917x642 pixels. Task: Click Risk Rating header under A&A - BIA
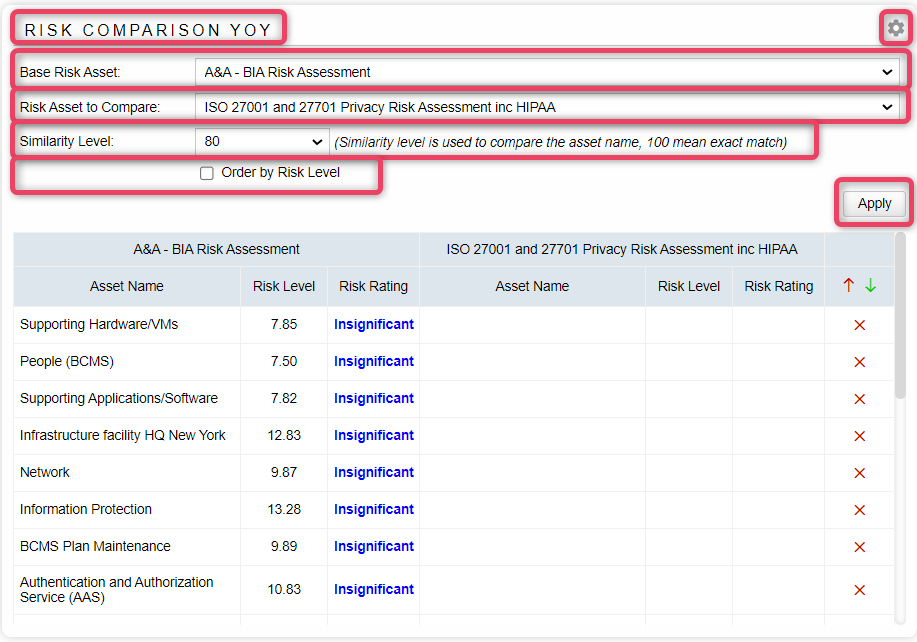(373, 287)
